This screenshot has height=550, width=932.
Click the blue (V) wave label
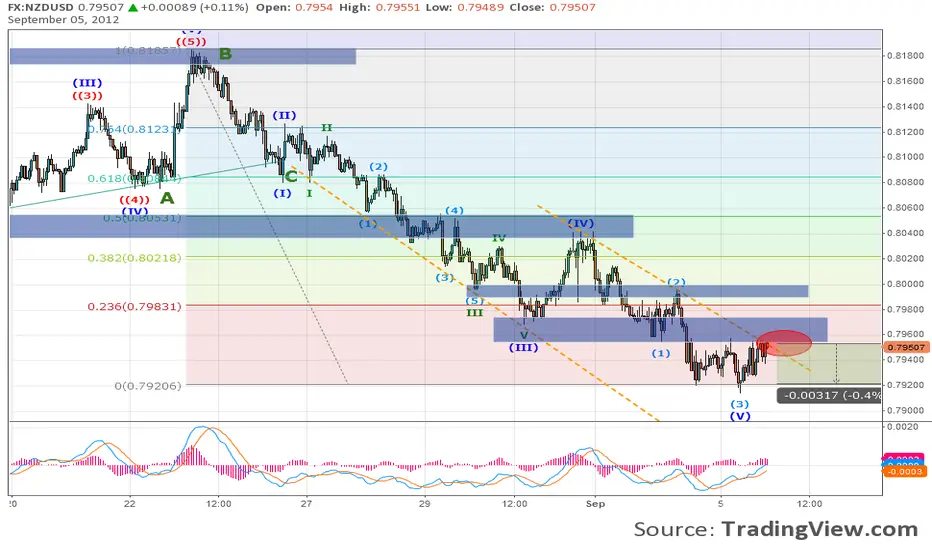pos(740,416)
